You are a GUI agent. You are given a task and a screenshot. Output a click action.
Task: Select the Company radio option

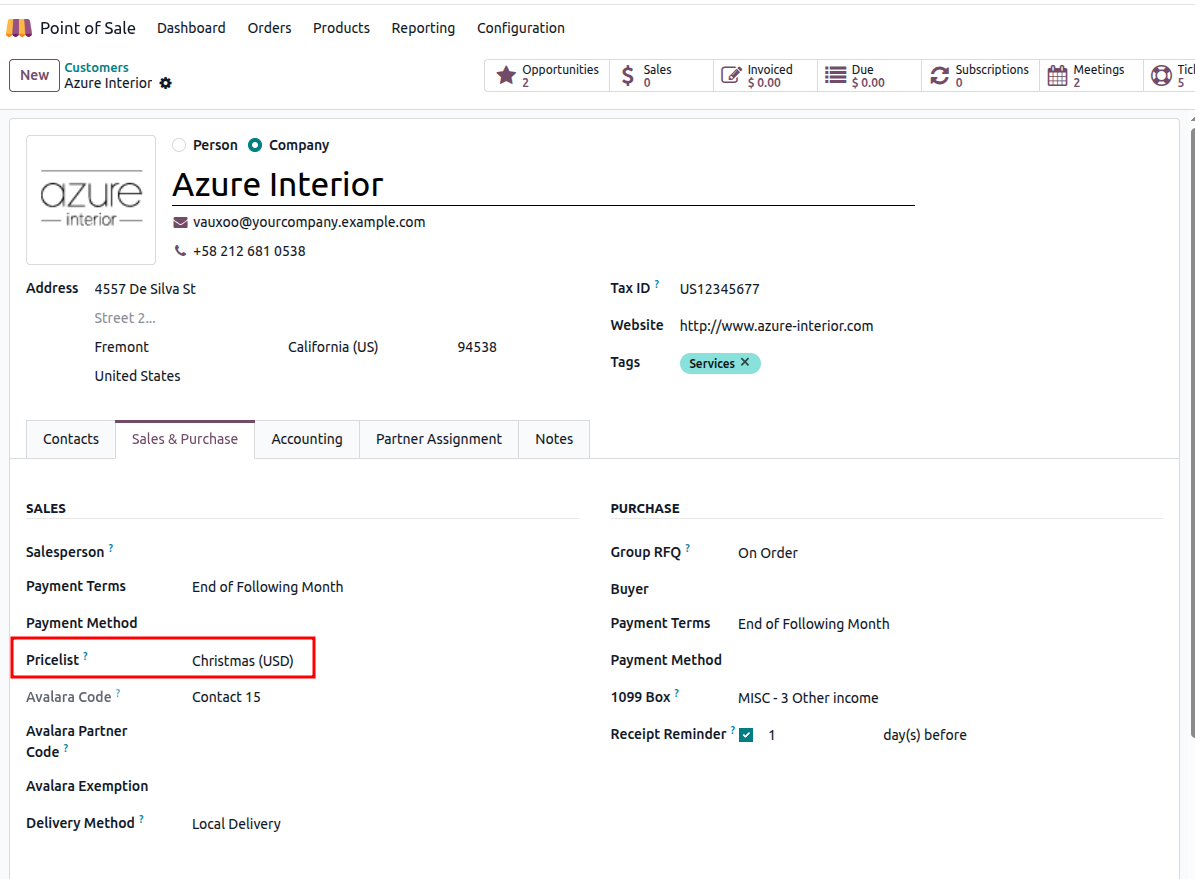pyautogui.click(x=256, y=145)
